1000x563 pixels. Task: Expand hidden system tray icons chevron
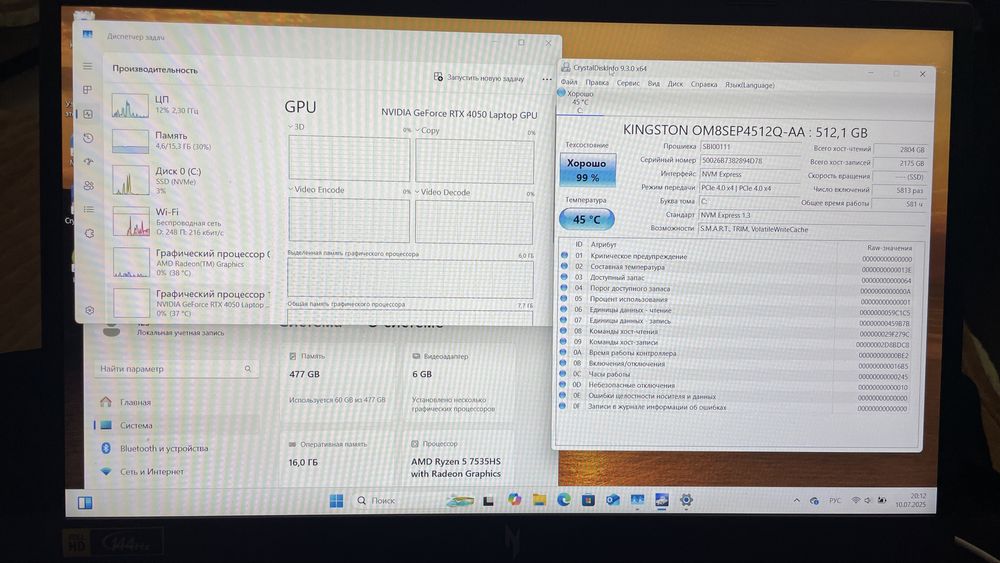point(797,501)
